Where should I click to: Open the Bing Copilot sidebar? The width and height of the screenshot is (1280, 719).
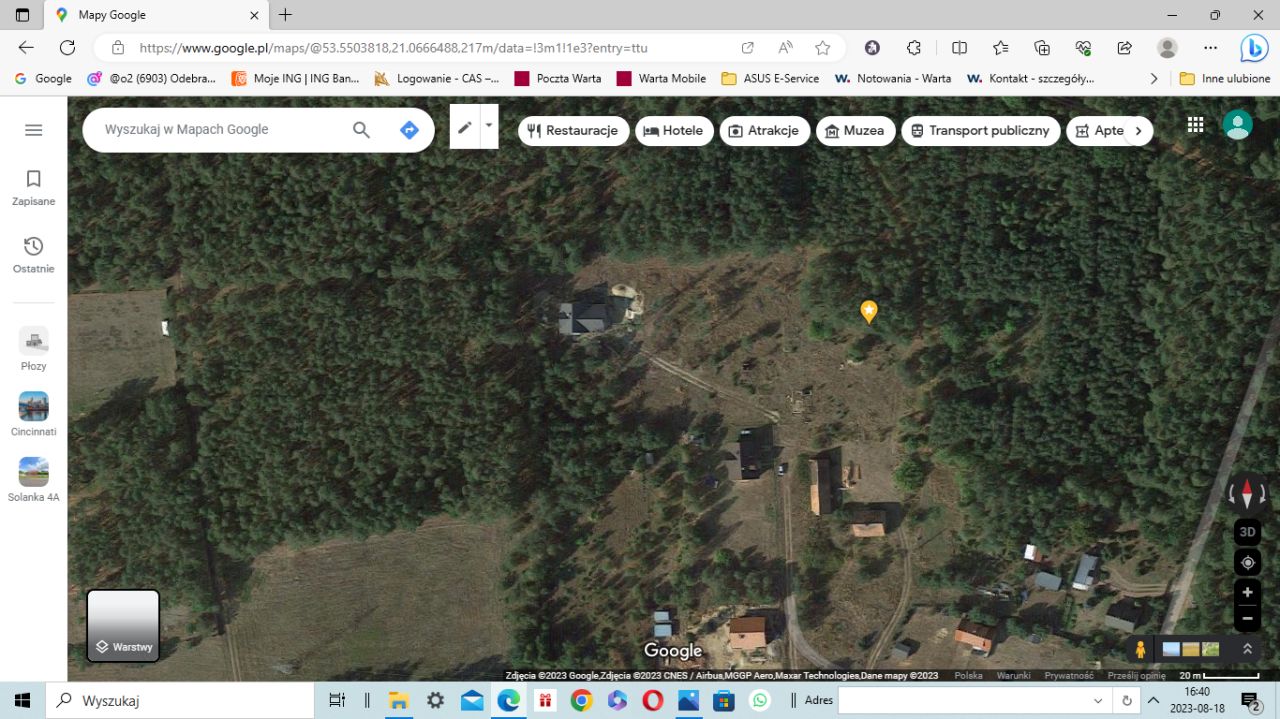coord(1254,47)
